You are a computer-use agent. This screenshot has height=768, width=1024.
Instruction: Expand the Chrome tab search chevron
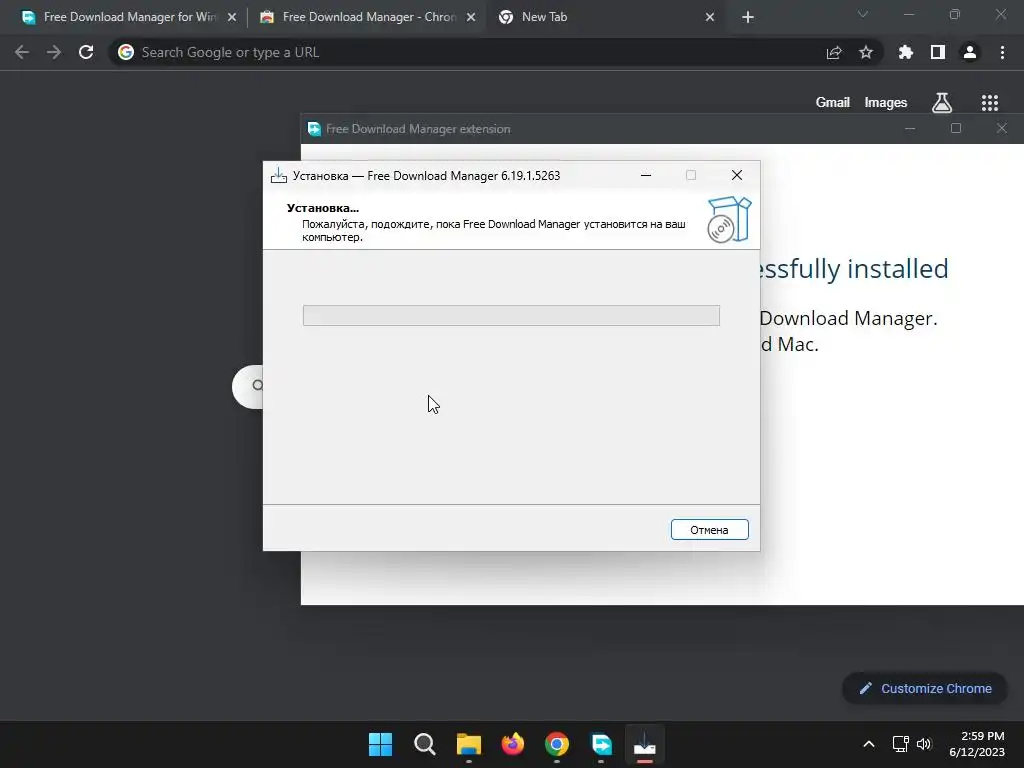[x=863, y=14]
